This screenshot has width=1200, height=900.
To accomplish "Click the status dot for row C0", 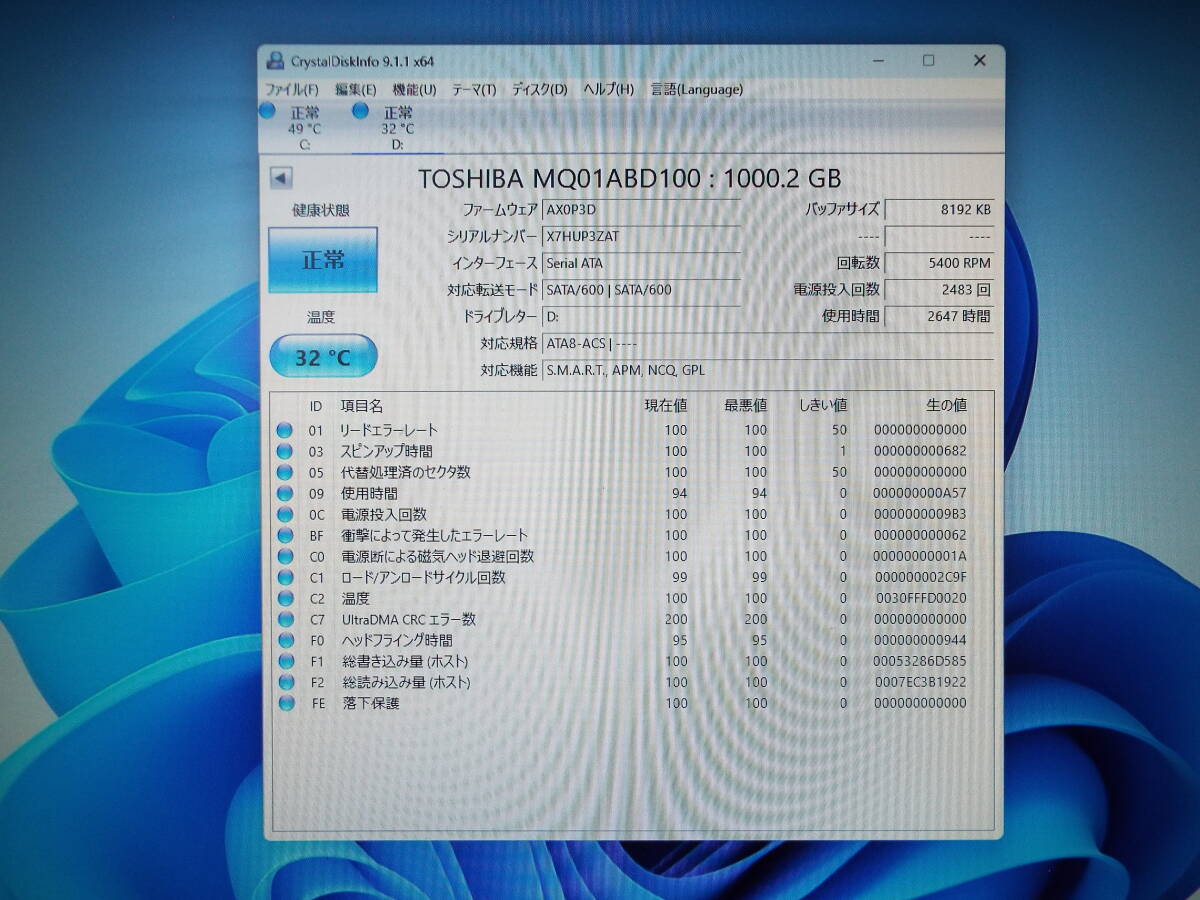I will tap(285, 556).
